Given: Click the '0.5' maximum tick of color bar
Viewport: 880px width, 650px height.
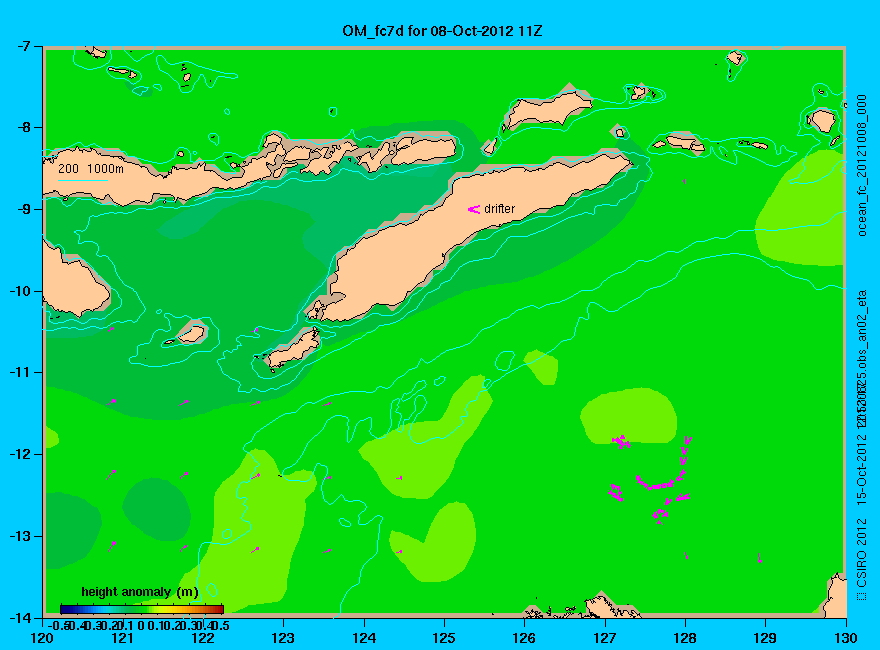Looking at the screenshot, I should click(222, 625).
